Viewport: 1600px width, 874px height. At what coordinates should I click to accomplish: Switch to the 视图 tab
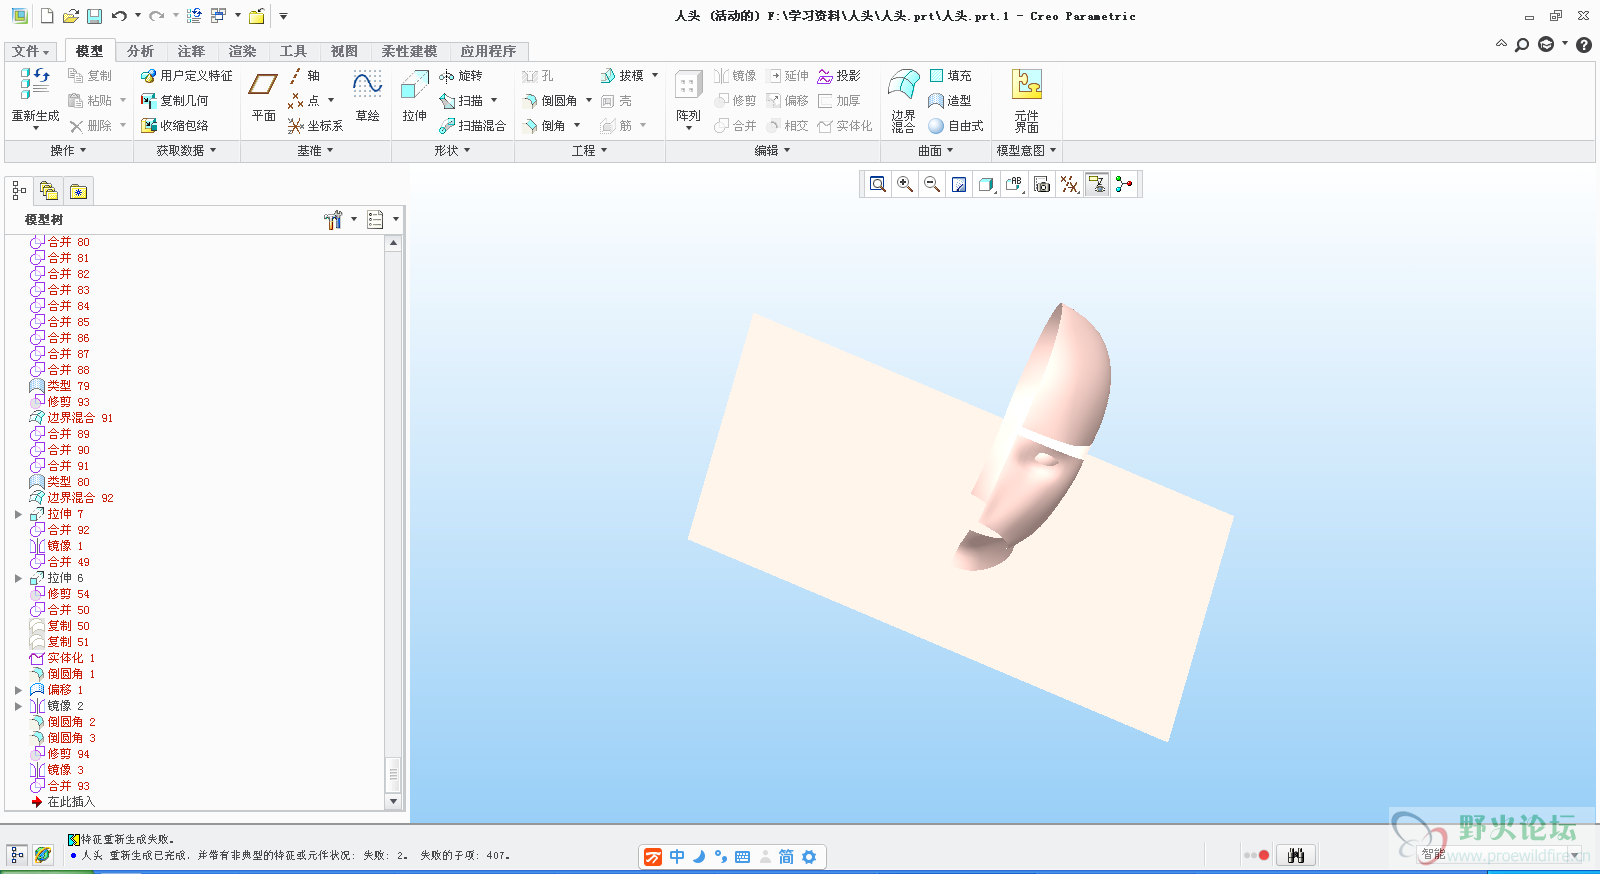pyautogui.click(x=344, y=51)
